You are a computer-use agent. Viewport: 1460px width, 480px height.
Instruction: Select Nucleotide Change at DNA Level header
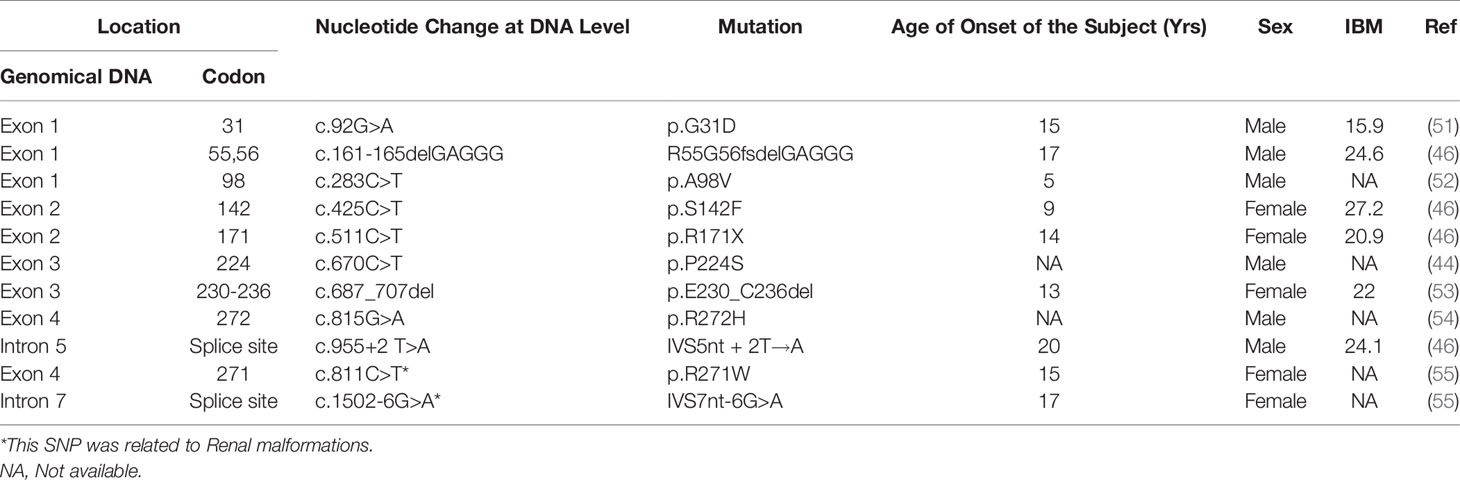[x=472, y=28]
